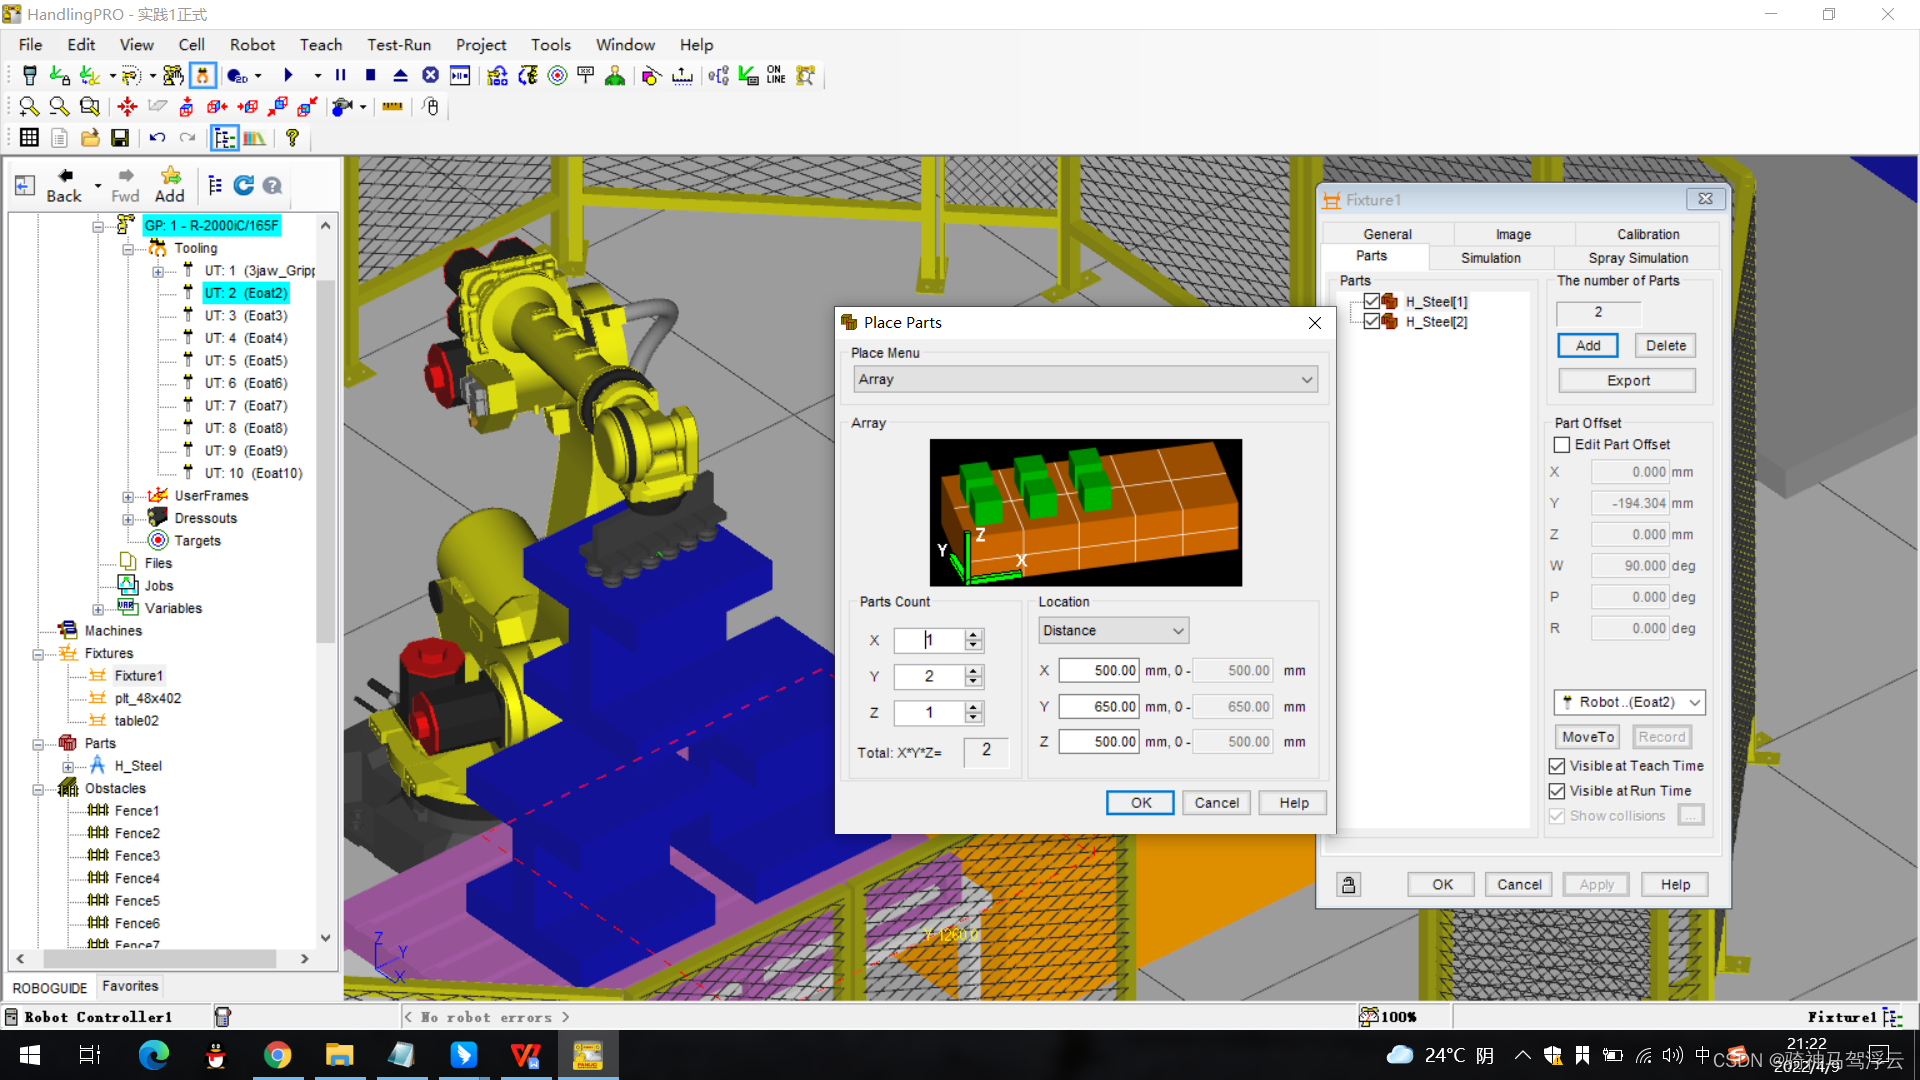Click the Zoom Out magnifier icon
Viewport: 1920px width, 1080px height.
[x=59, y=106]
